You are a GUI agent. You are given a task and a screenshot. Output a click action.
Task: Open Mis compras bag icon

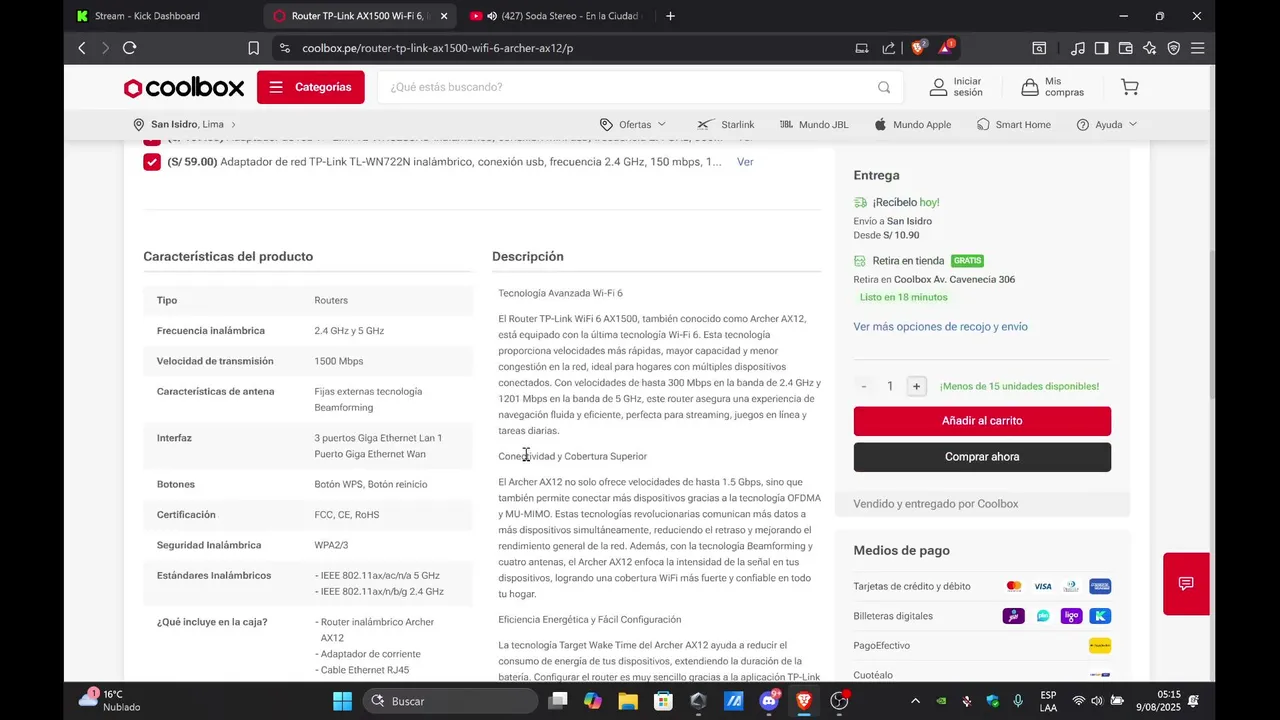1030,87
